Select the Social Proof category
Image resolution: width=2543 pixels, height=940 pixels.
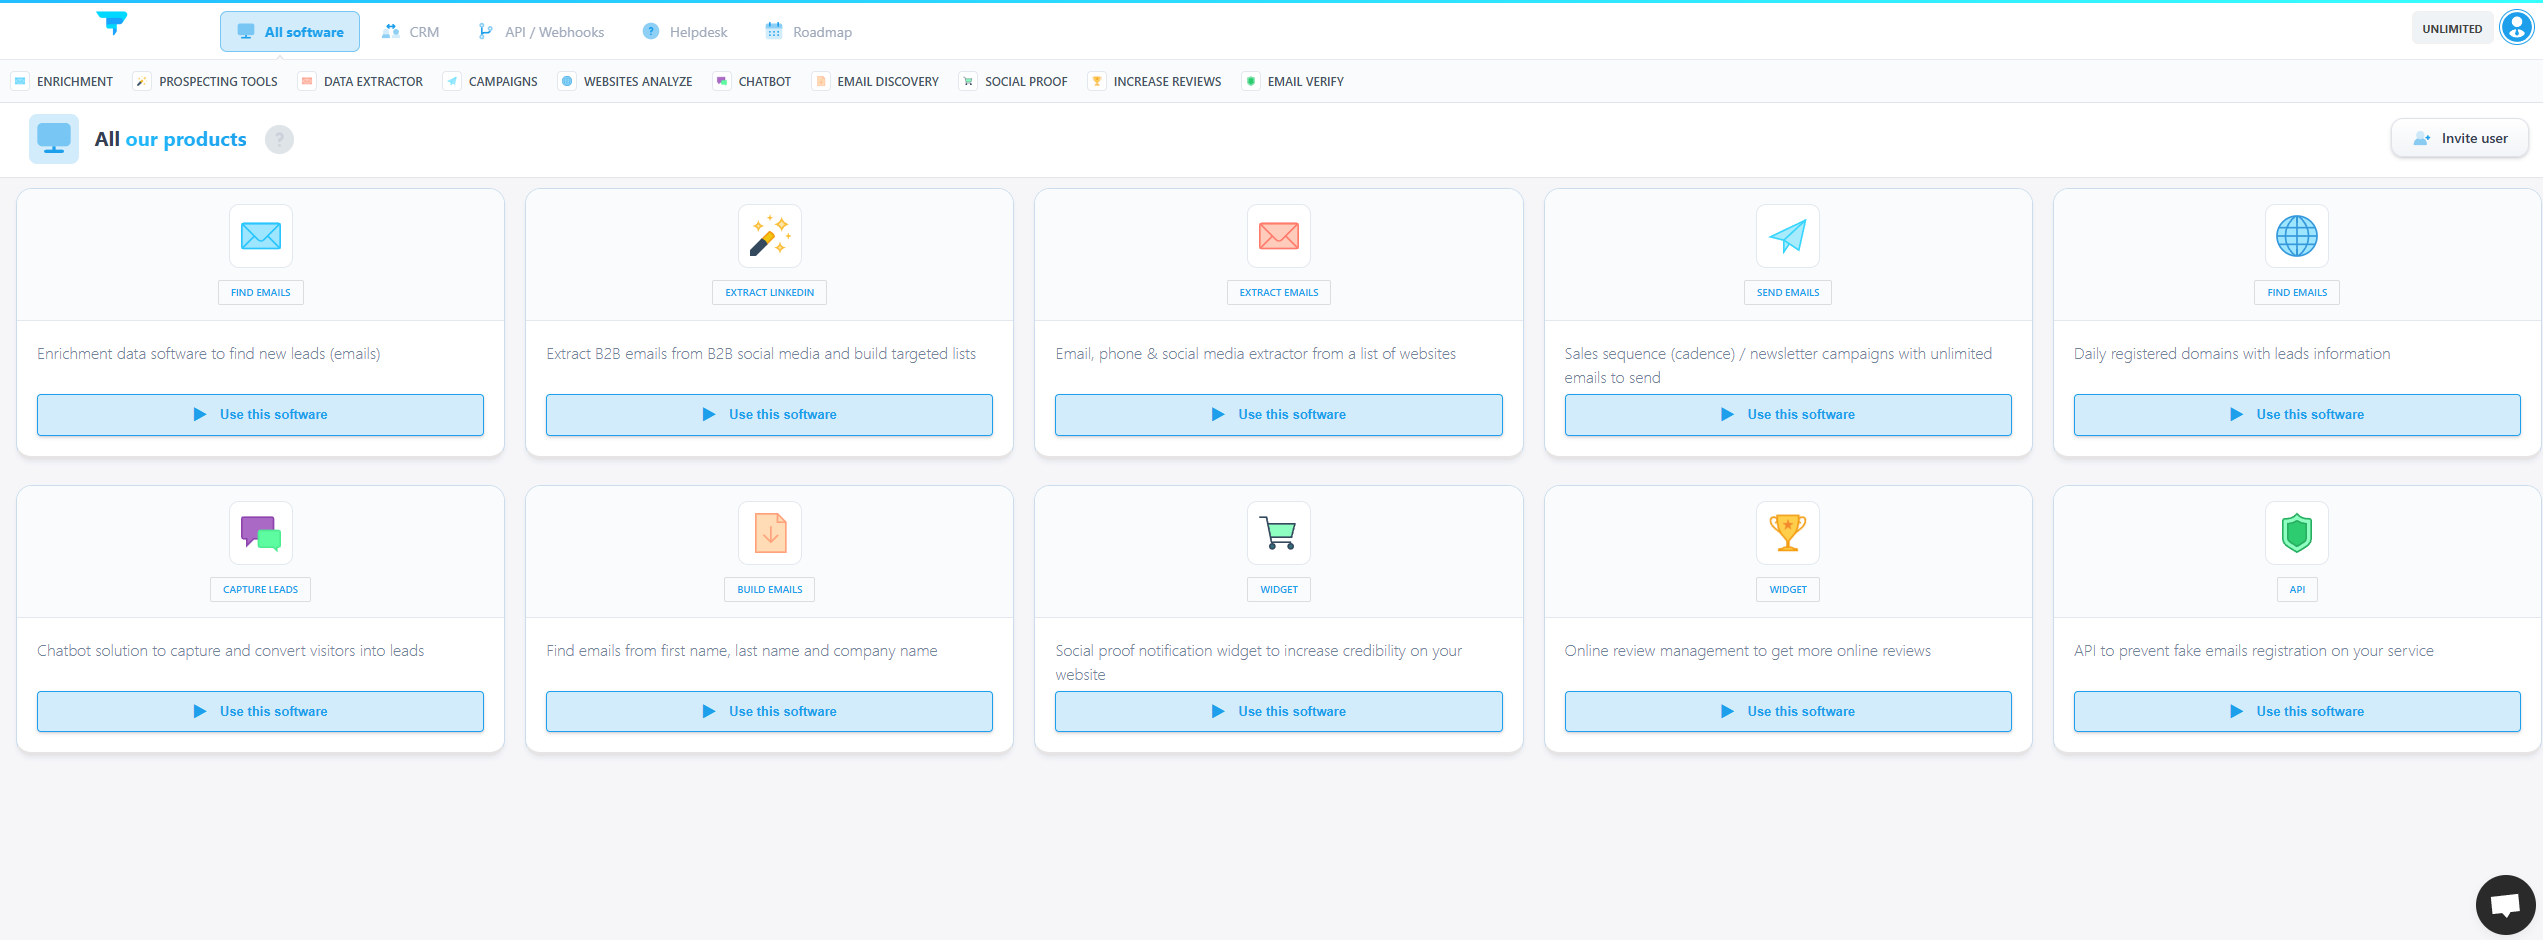1014,81
